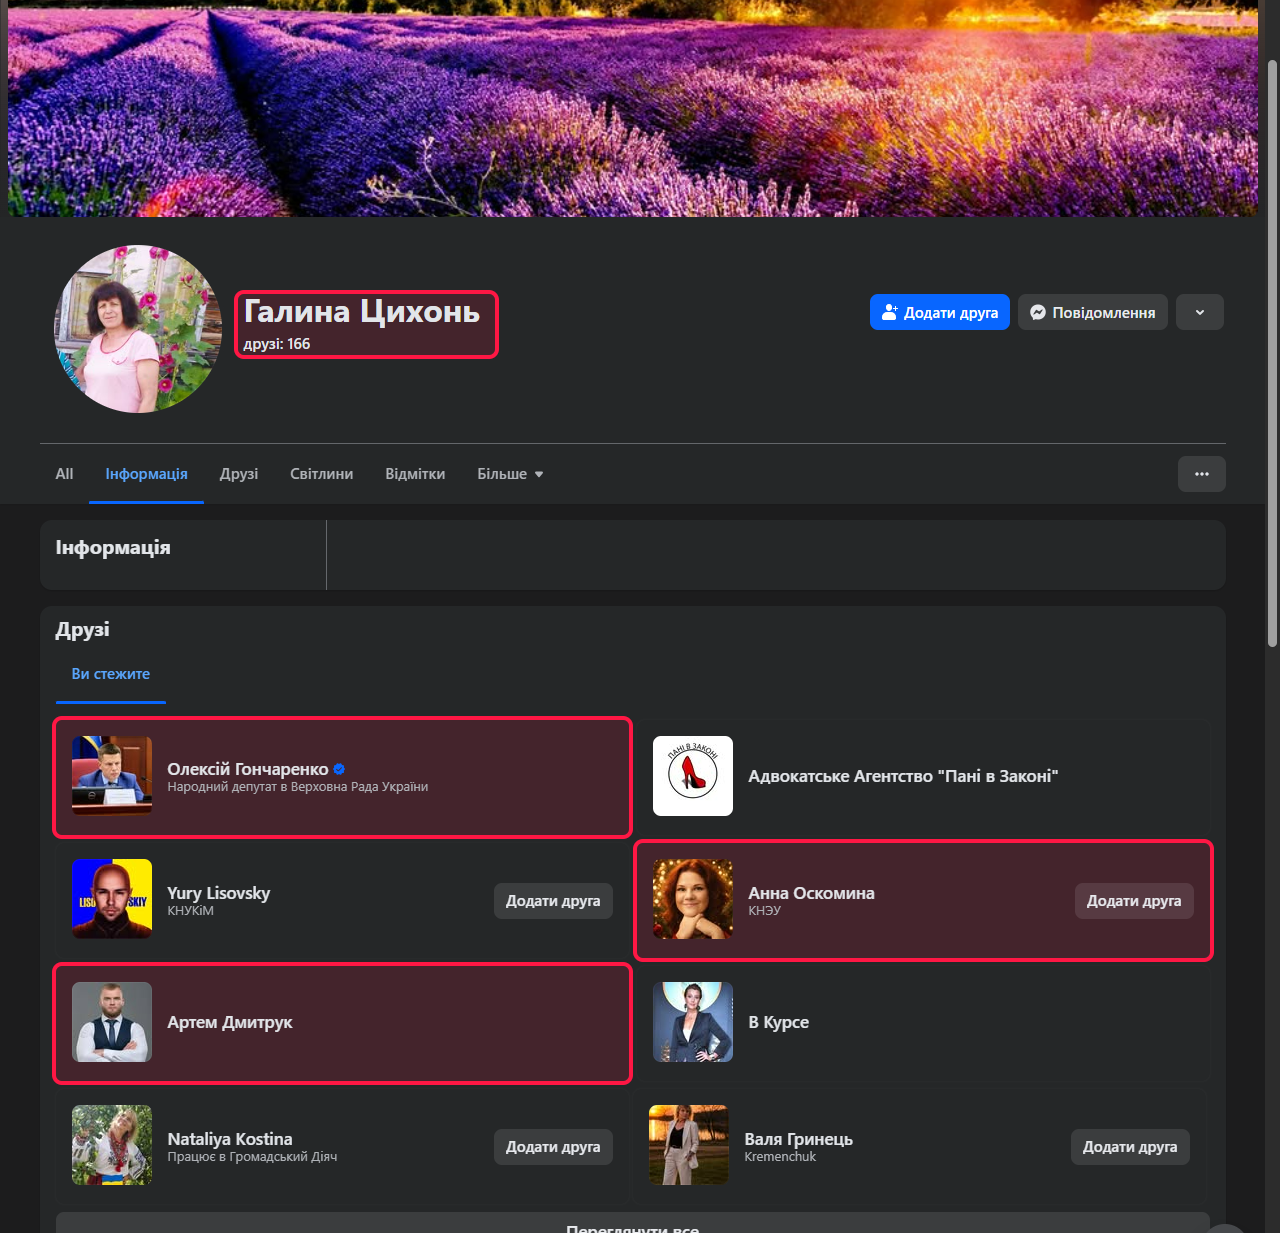The height and width of the screenshot is (1233, 1280).
Task: Open Анна Оскомина profile link
Action: pos(812,893)
